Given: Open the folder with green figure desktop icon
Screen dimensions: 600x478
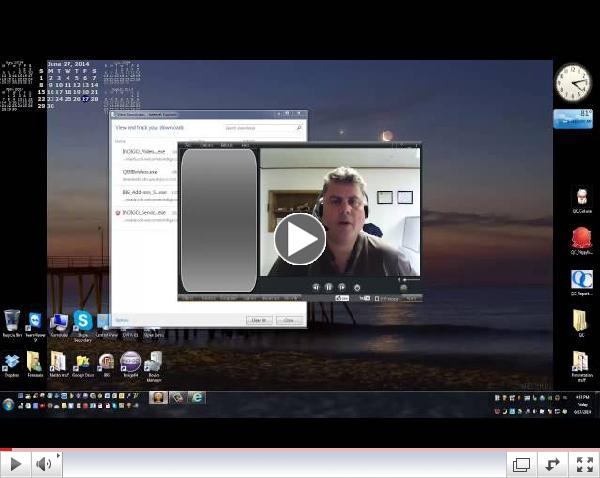Looking at the screenshot, I should 35,364.
